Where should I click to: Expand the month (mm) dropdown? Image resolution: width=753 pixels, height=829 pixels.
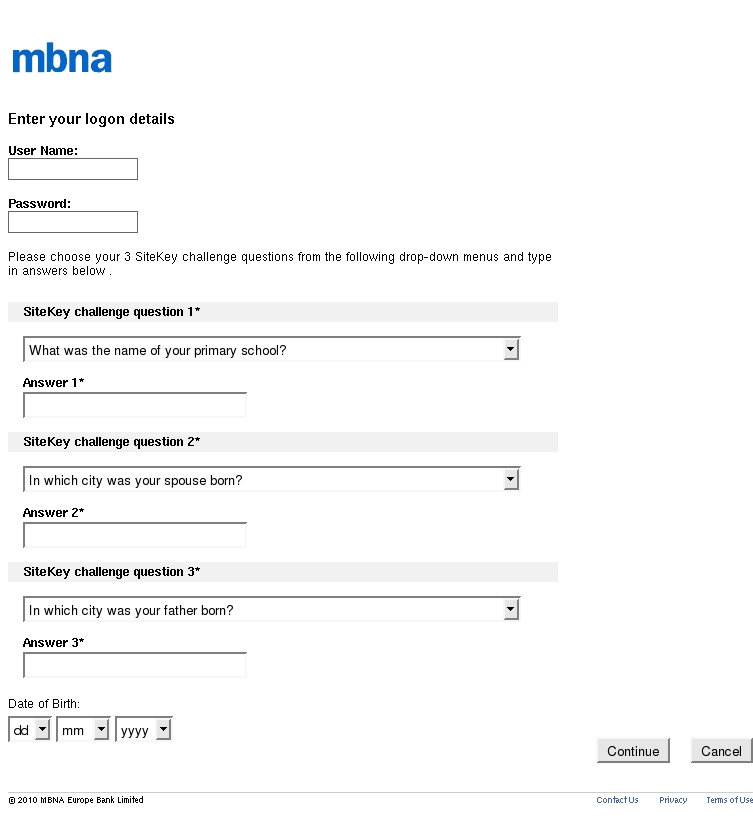(x=83, y=730)
